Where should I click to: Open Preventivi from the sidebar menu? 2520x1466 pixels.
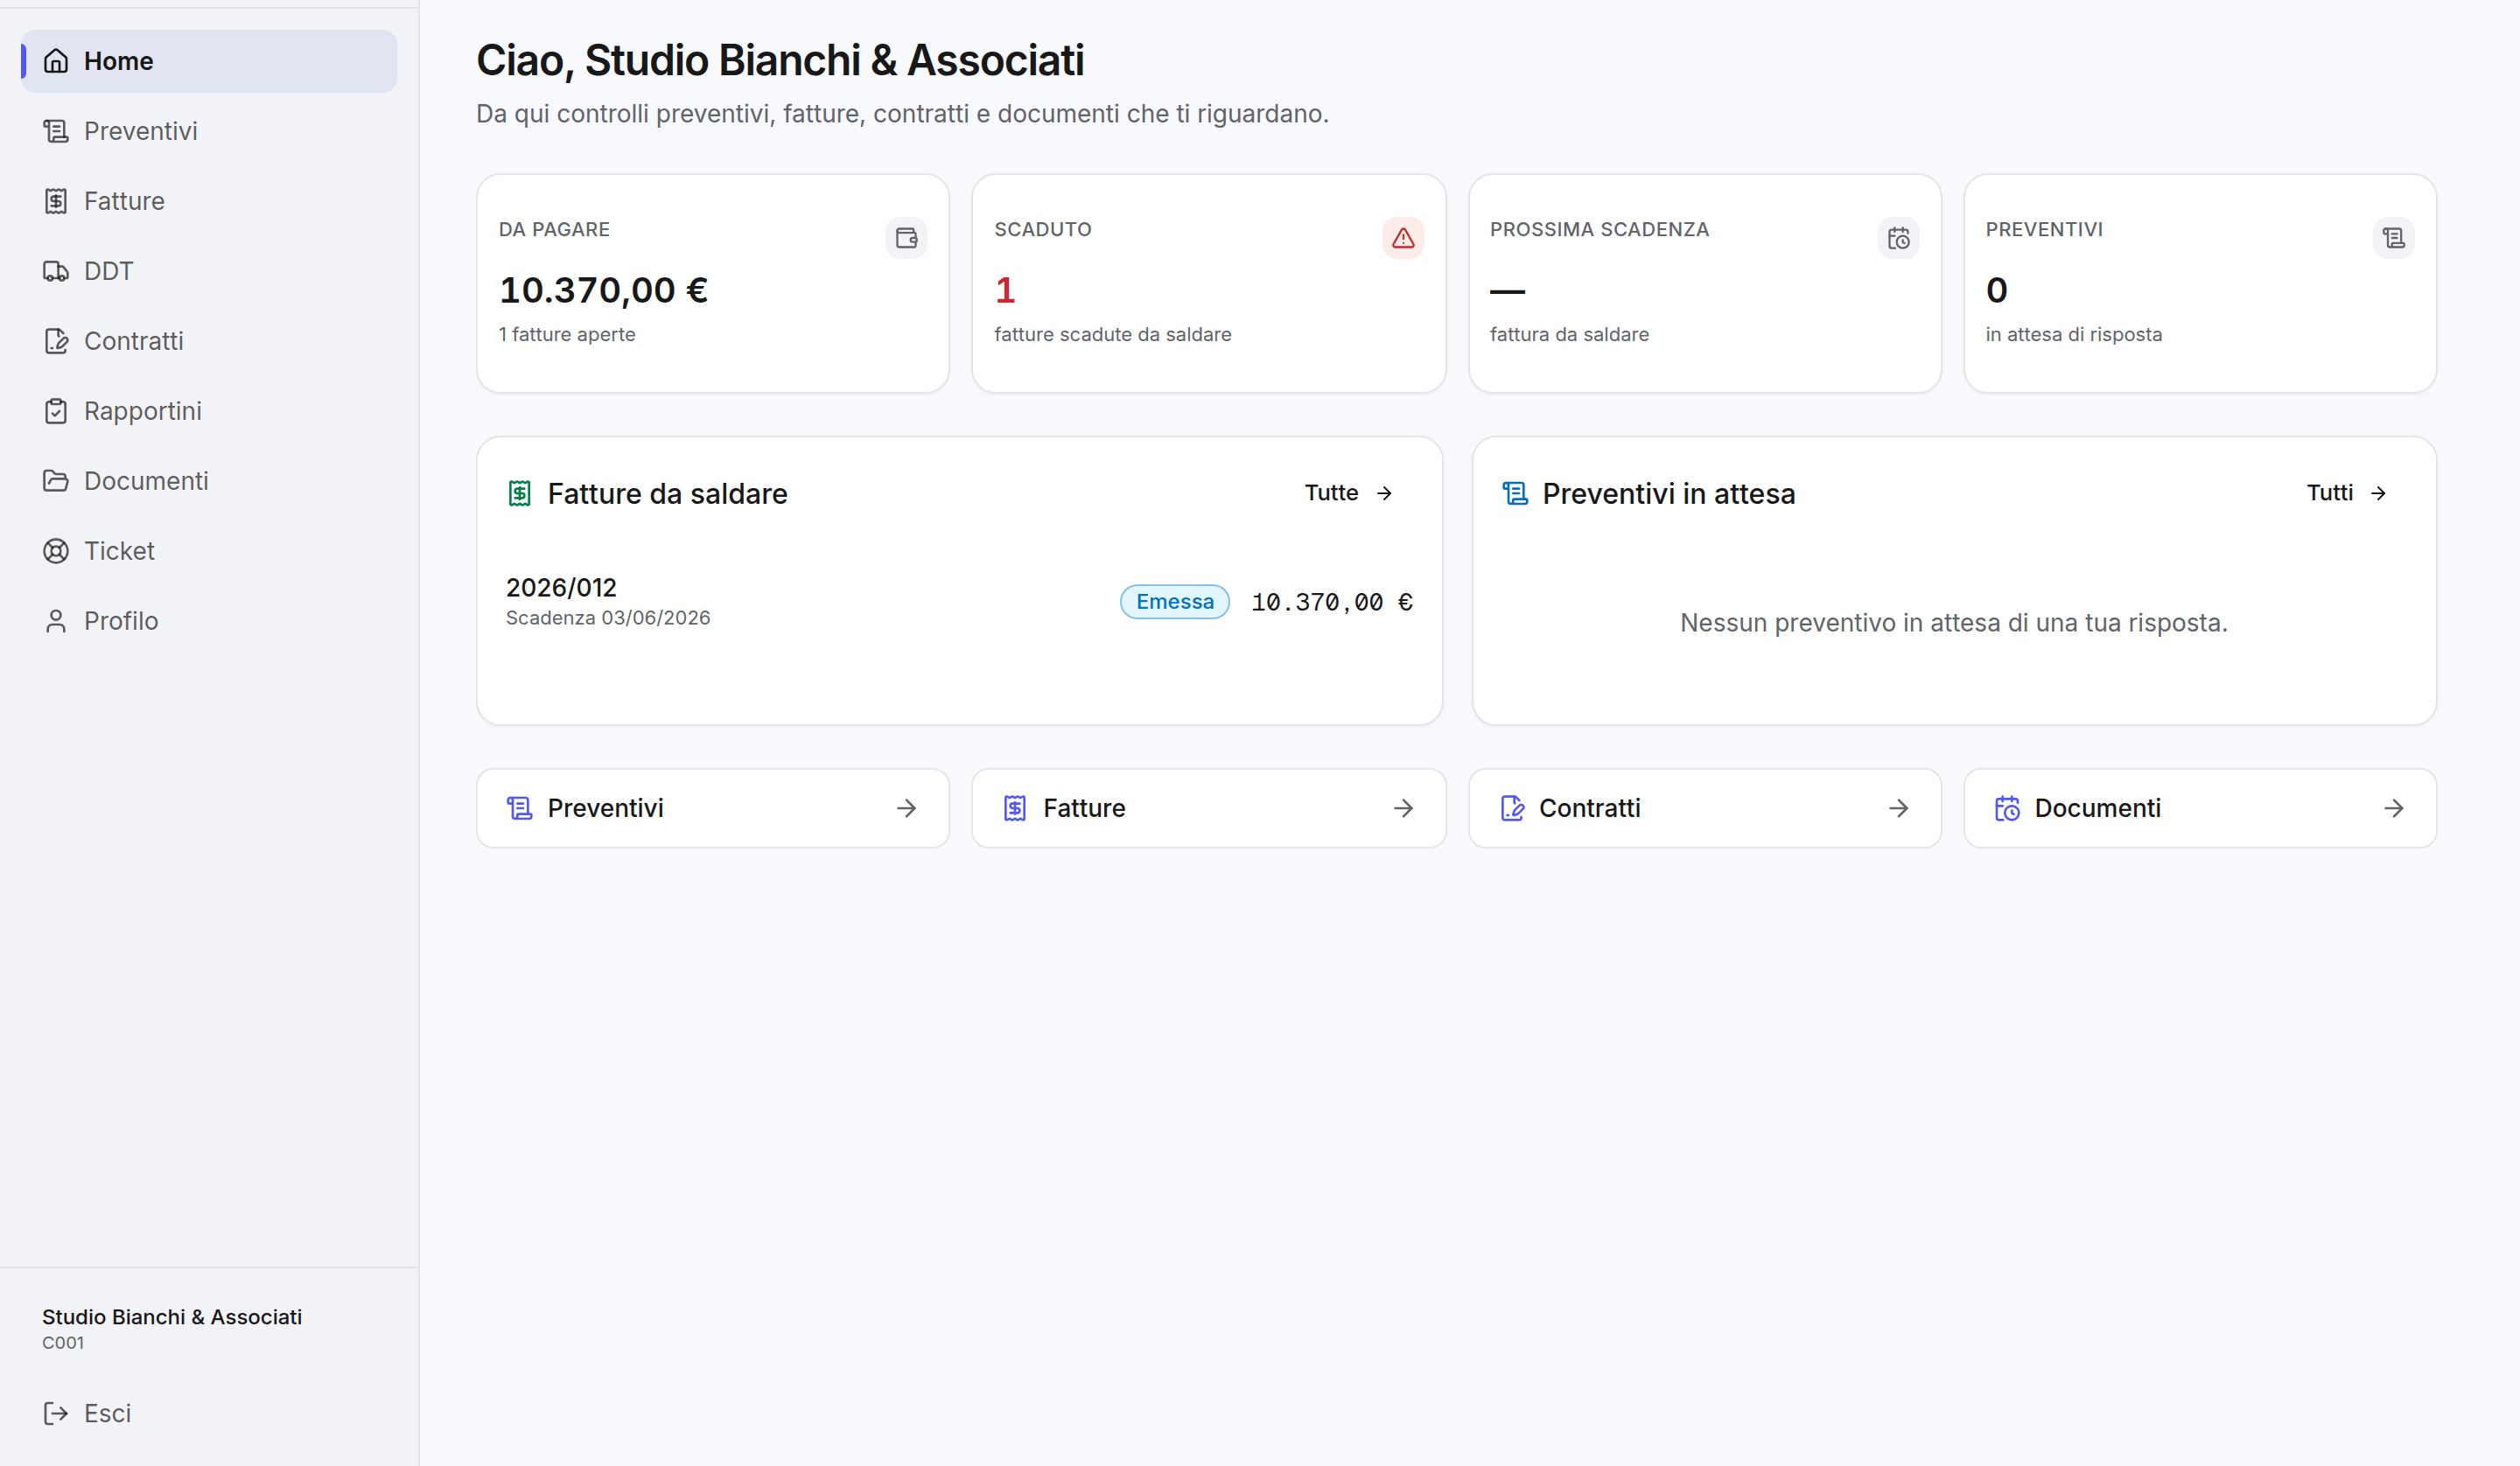(x=209, y=131)
